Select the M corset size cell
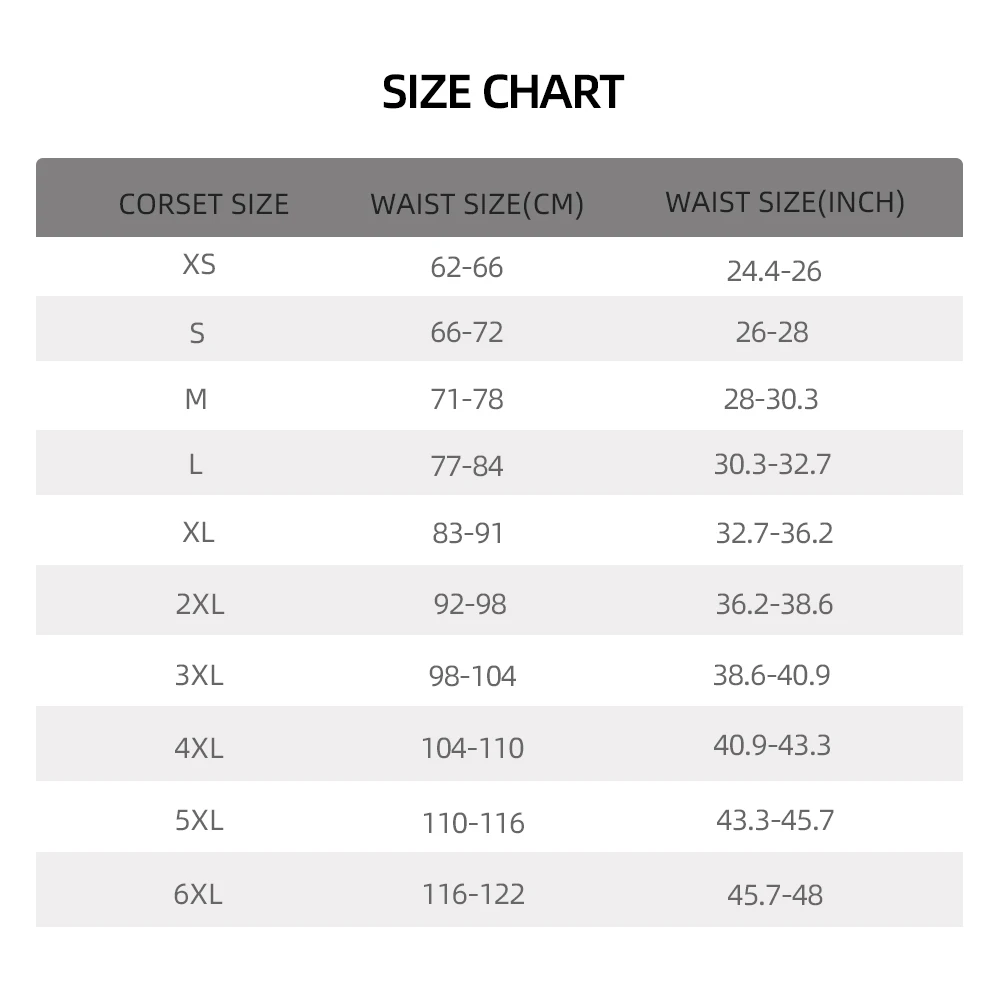This screenshot has height=1000, width=1000. coord(196,399)
